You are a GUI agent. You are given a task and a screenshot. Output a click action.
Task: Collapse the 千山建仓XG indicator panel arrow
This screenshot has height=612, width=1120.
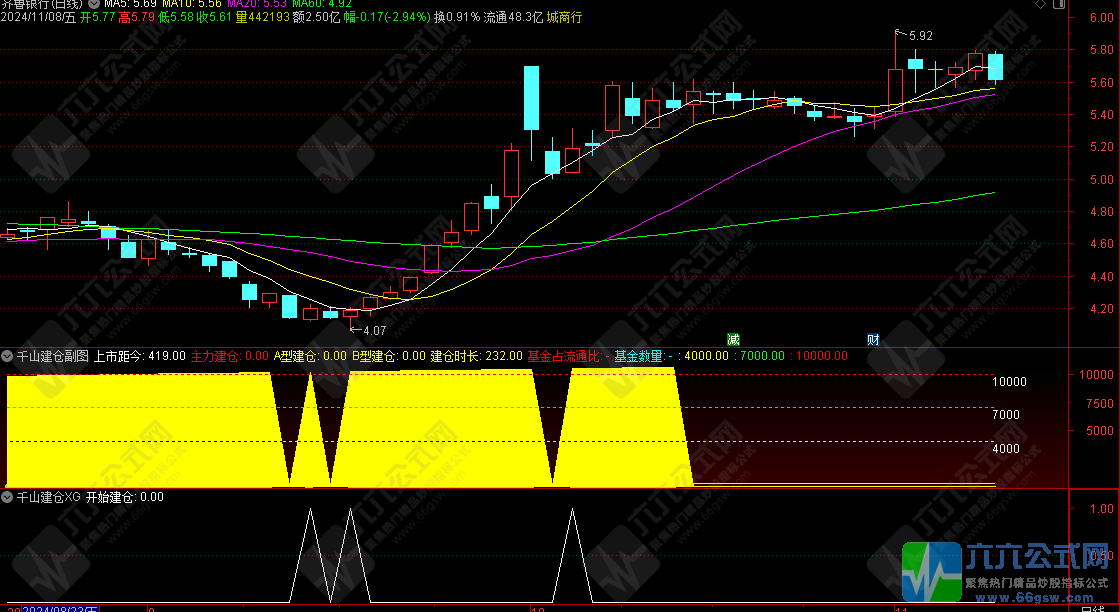(7, 496)
